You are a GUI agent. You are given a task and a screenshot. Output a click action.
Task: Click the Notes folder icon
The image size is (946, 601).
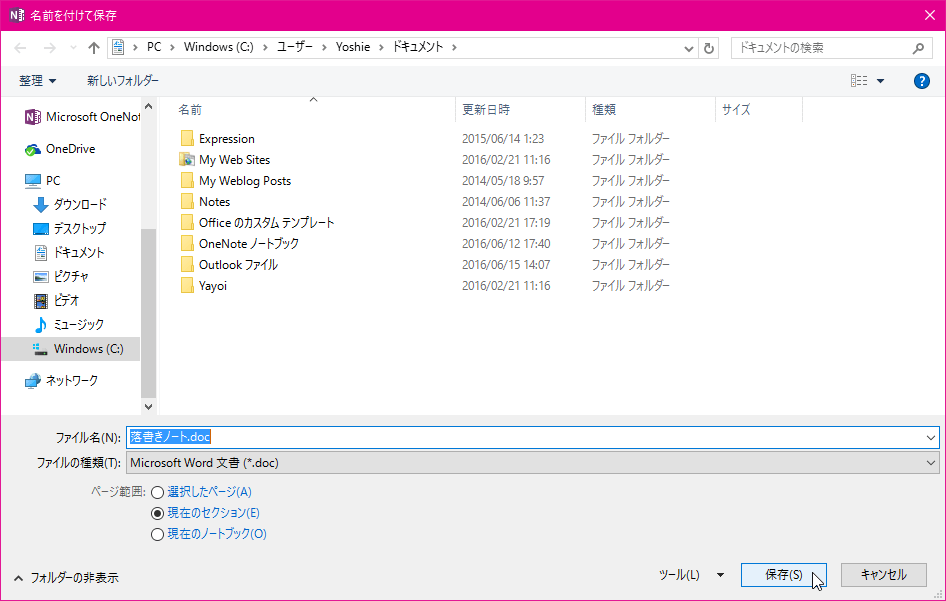(187, 202)
